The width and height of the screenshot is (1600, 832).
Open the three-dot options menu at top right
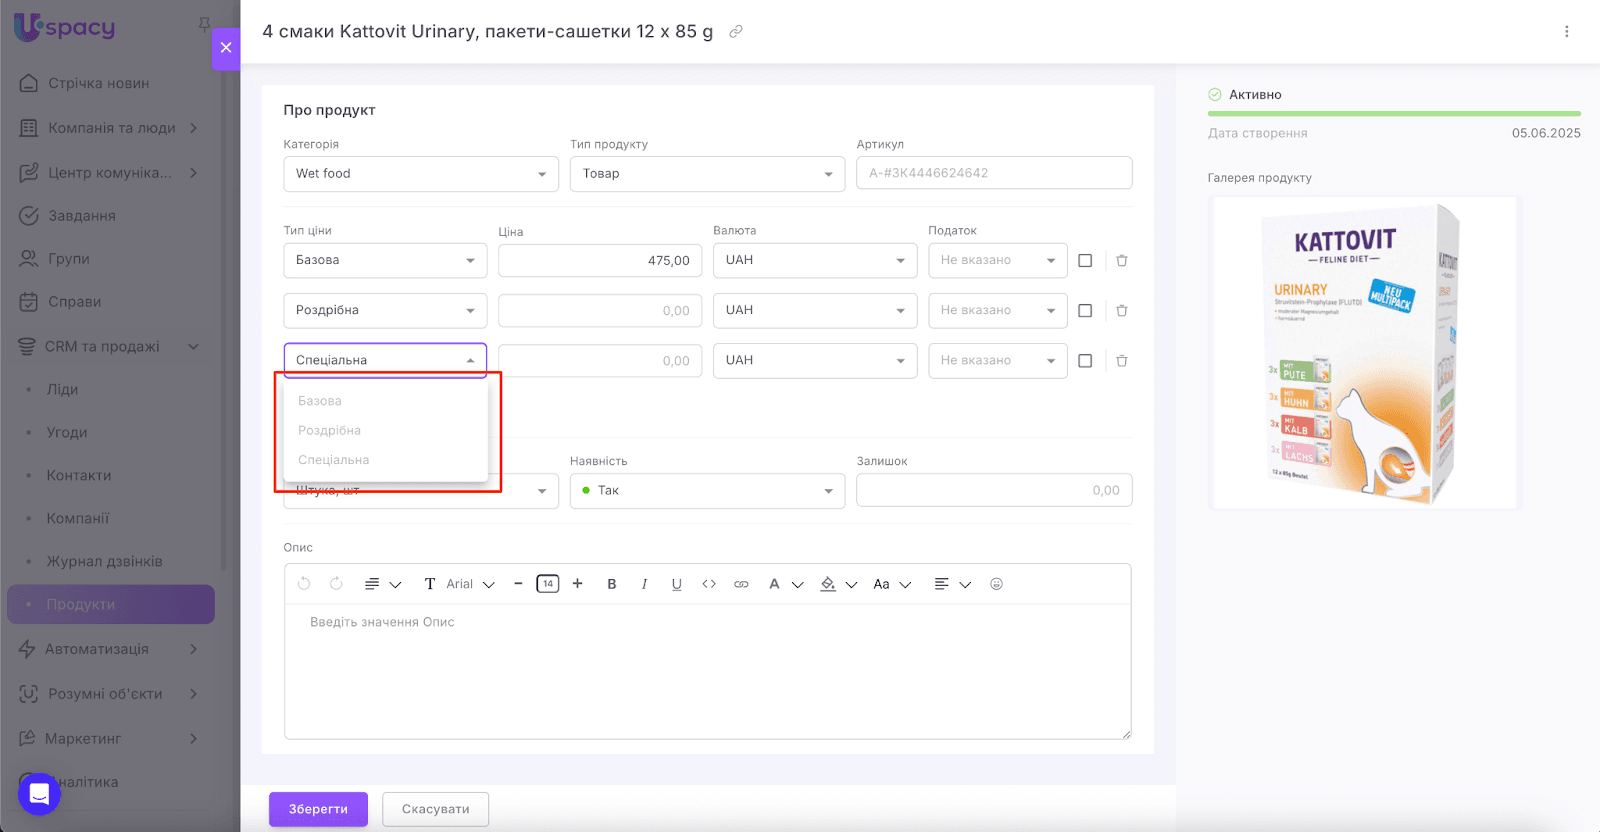(1566, 32)
